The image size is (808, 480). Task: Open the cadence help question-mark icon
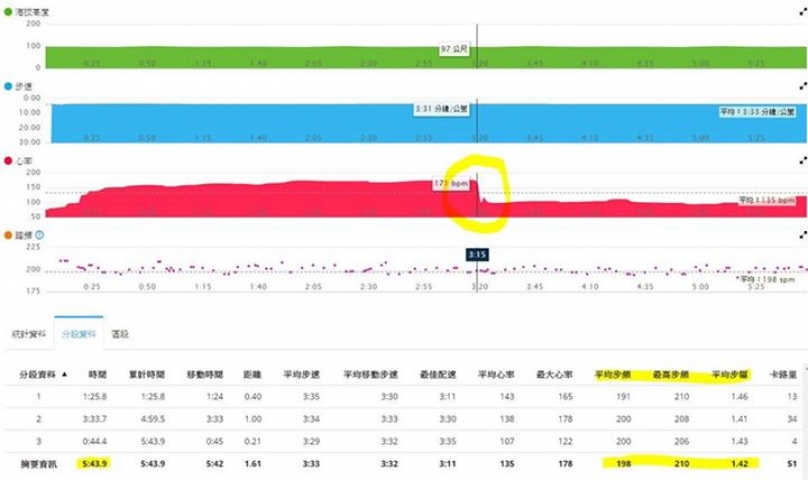39,235
